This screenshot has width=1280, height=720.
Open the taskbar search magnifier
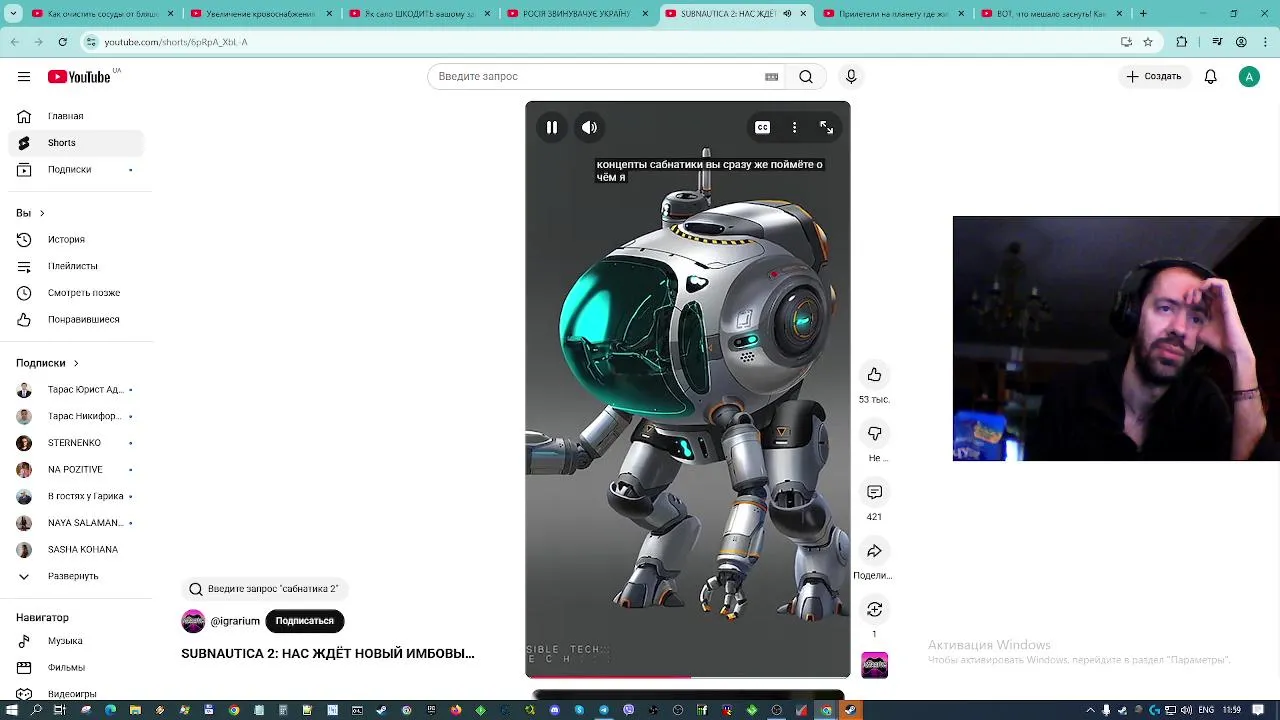[36, 710]
